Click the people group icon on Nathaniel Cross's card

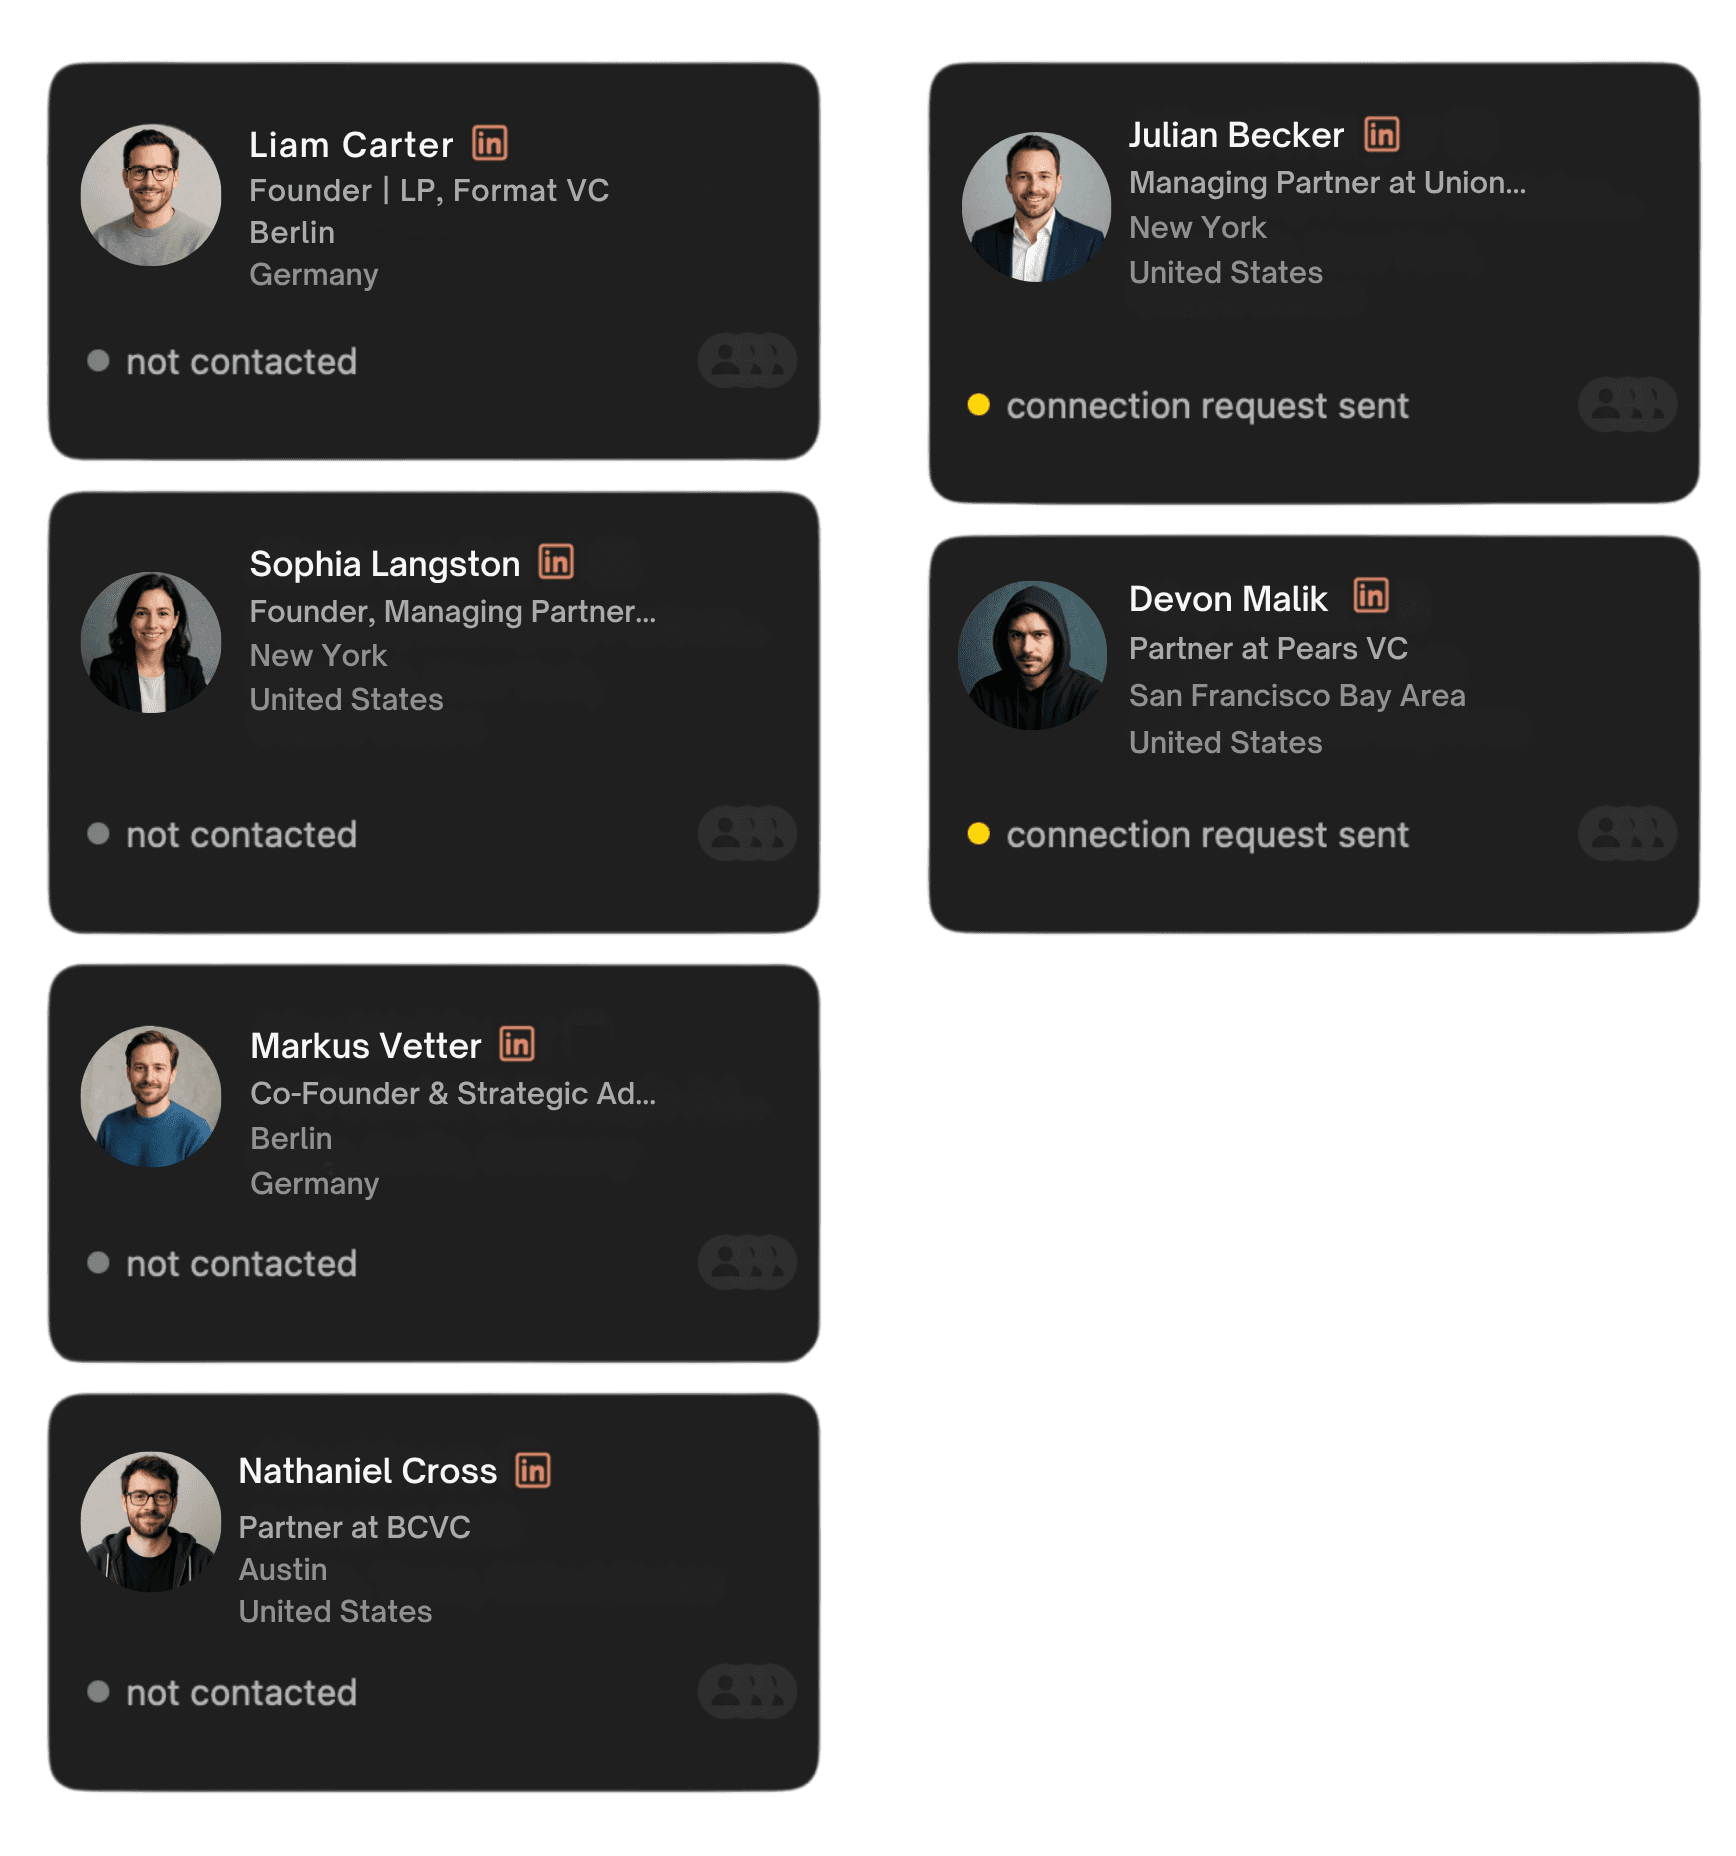(x=747, y=1691)
